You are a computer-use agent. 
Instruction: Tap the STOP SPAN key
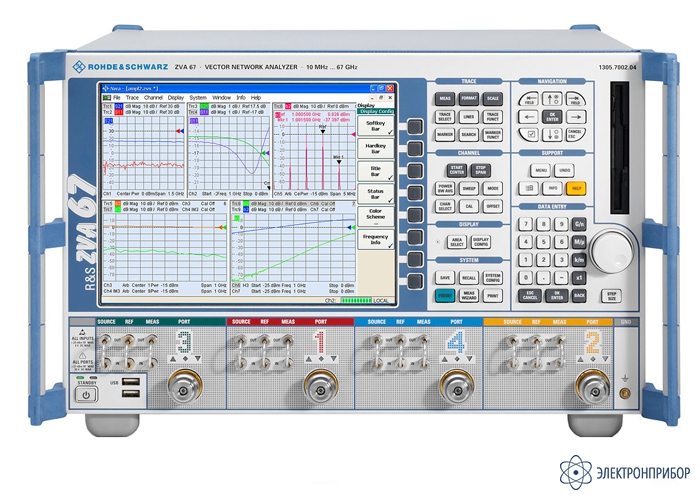481,170
